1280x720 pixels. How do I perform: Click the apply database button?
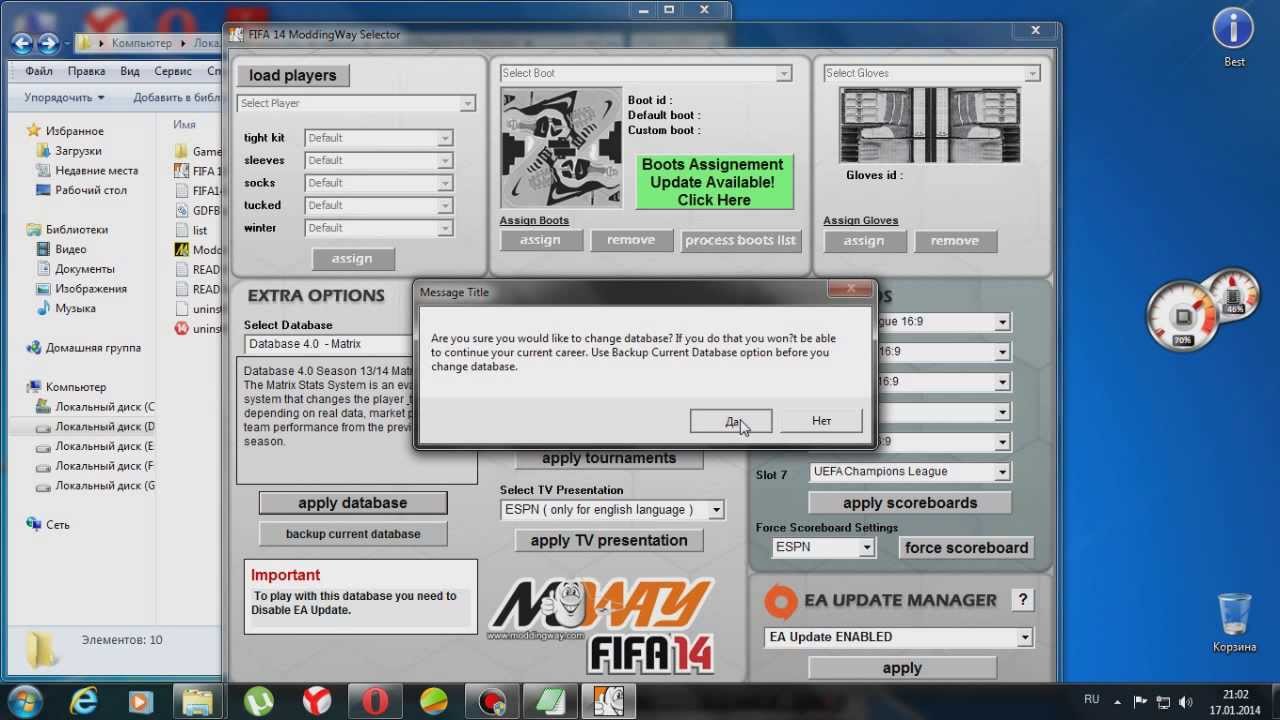coord(353,503)
